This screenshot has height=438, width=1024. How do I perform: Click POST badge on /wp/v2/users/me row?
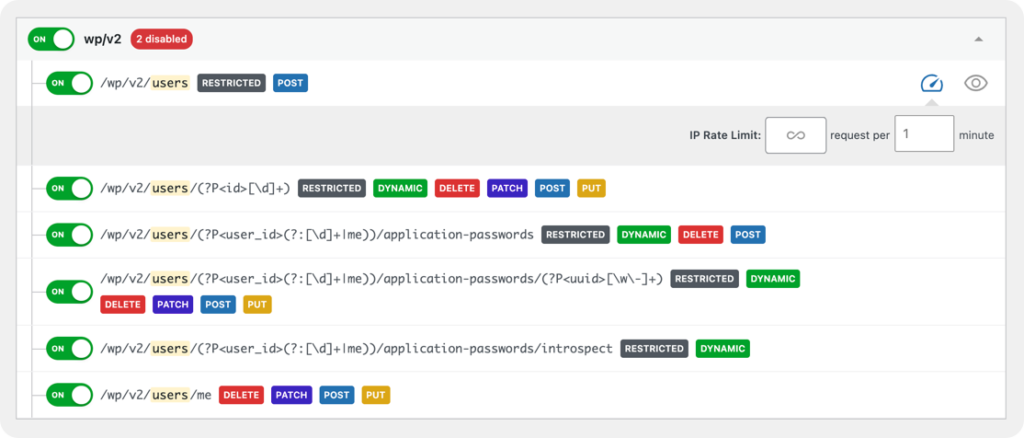(x=337, y=395)
